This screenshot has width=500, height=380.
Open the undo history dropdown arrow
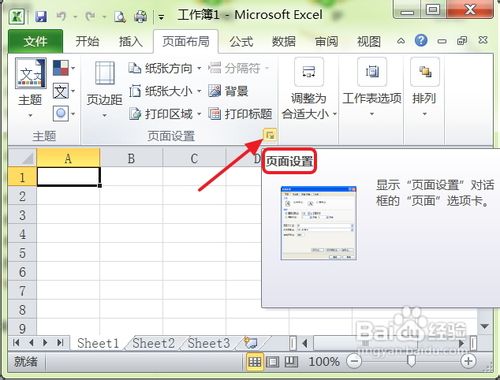pos(75,16)
